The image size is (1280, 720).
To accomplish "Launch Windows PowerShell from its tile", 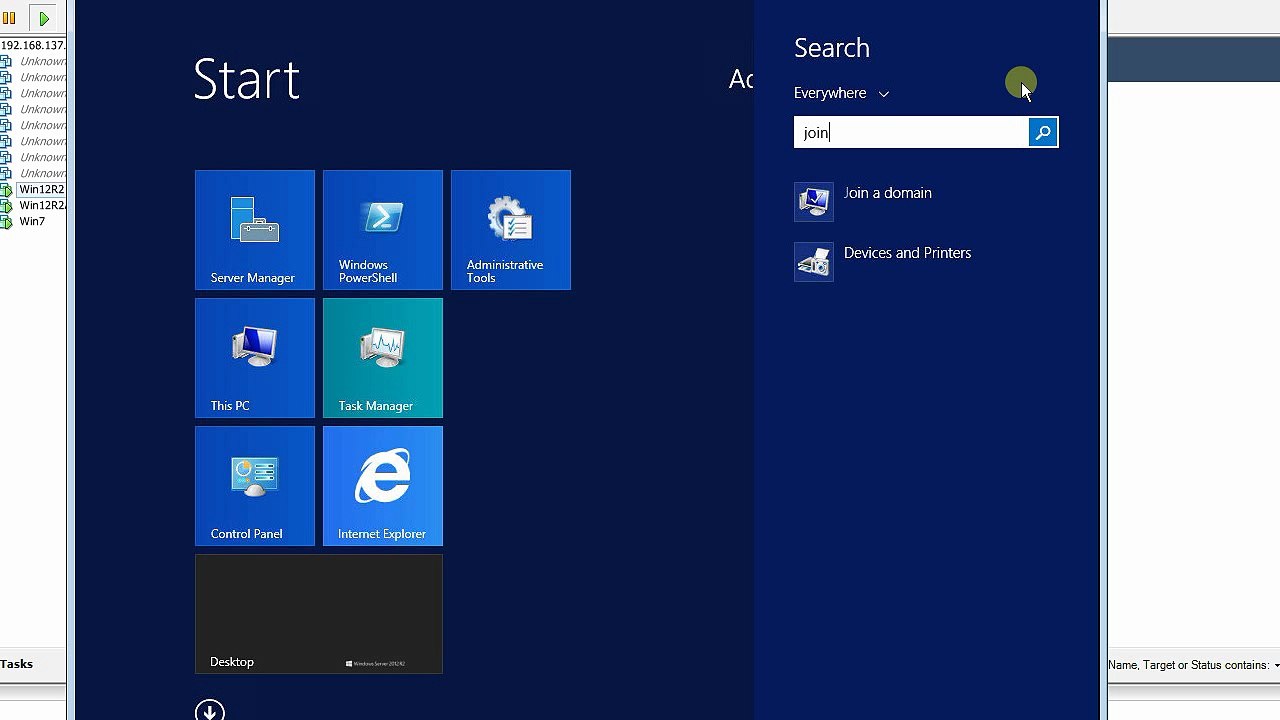I will (x=383, y=230).
